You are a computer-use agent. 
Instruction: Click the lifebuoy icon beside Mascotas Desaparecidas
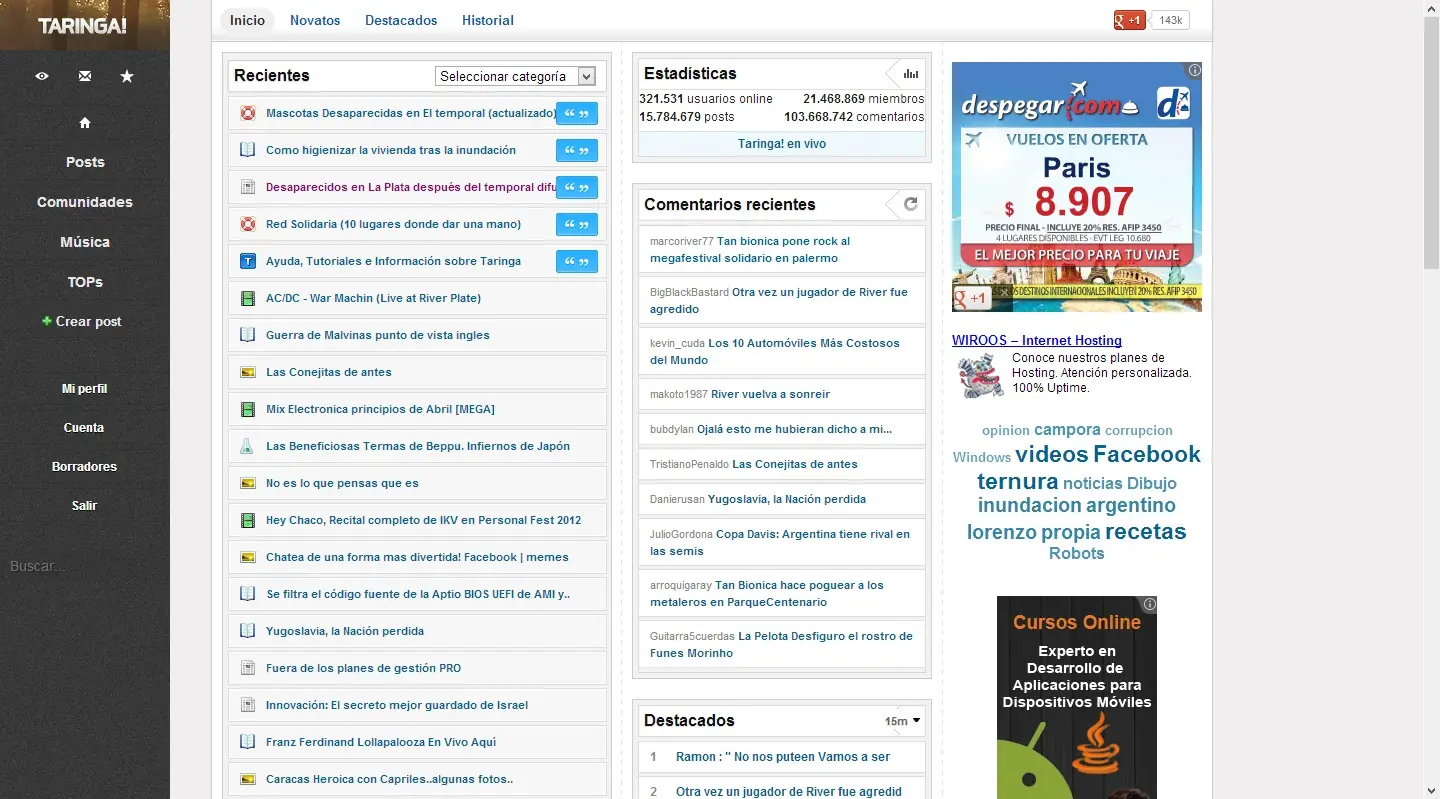click(248, 113)
